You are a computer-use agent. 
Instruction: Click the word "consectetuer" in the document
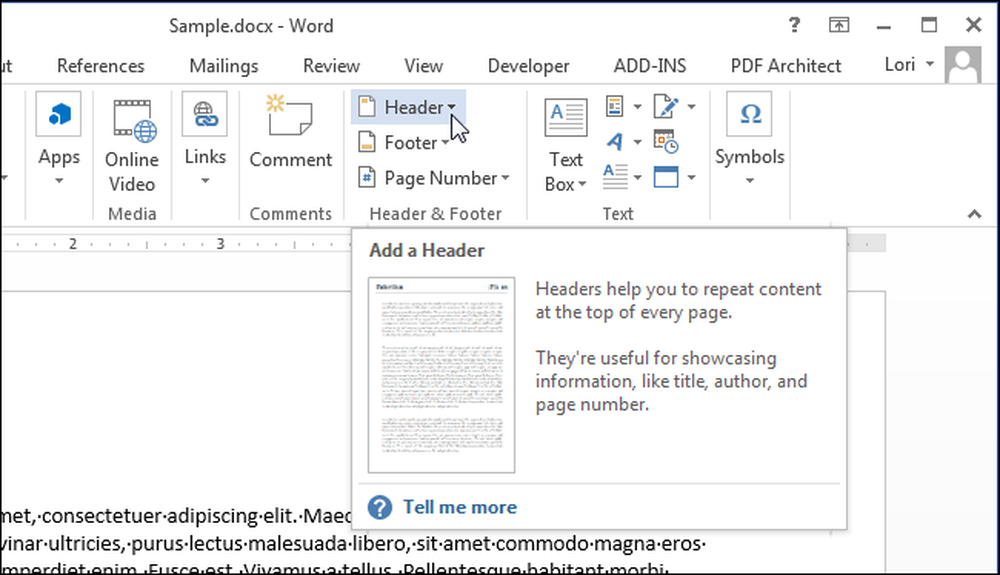coord(102,516)
